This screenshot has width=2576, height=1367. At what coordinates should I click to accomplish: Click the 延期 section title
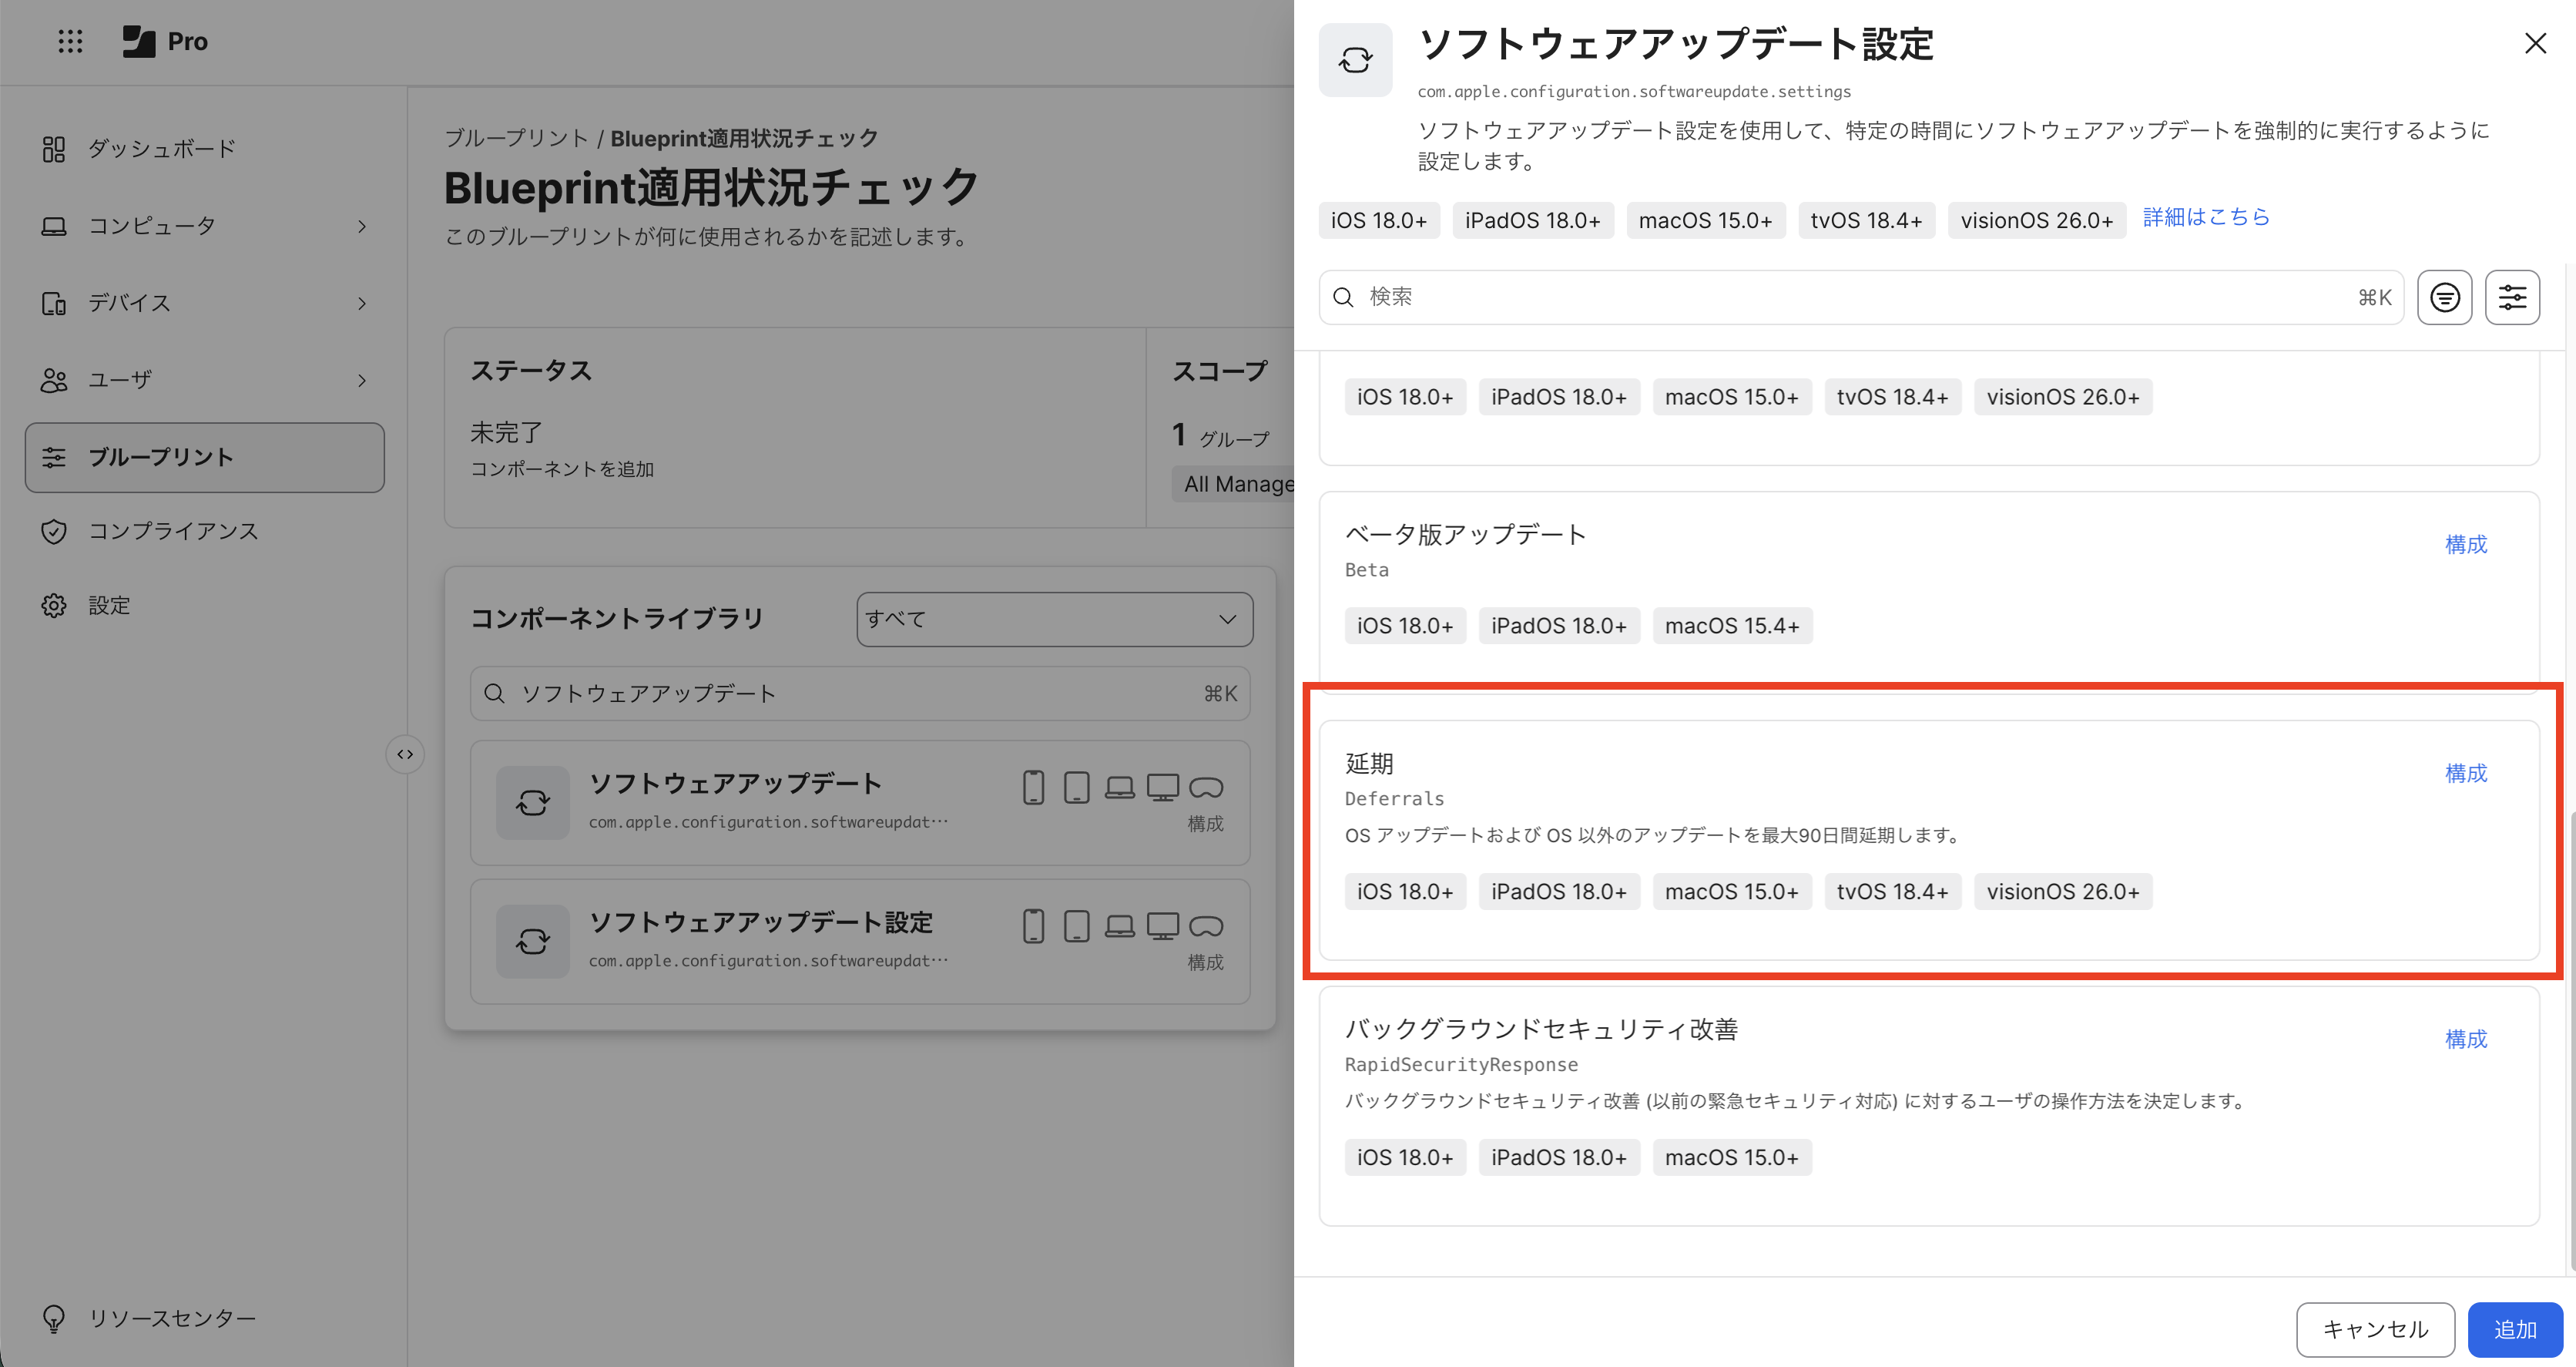[x=1369, y=763]
